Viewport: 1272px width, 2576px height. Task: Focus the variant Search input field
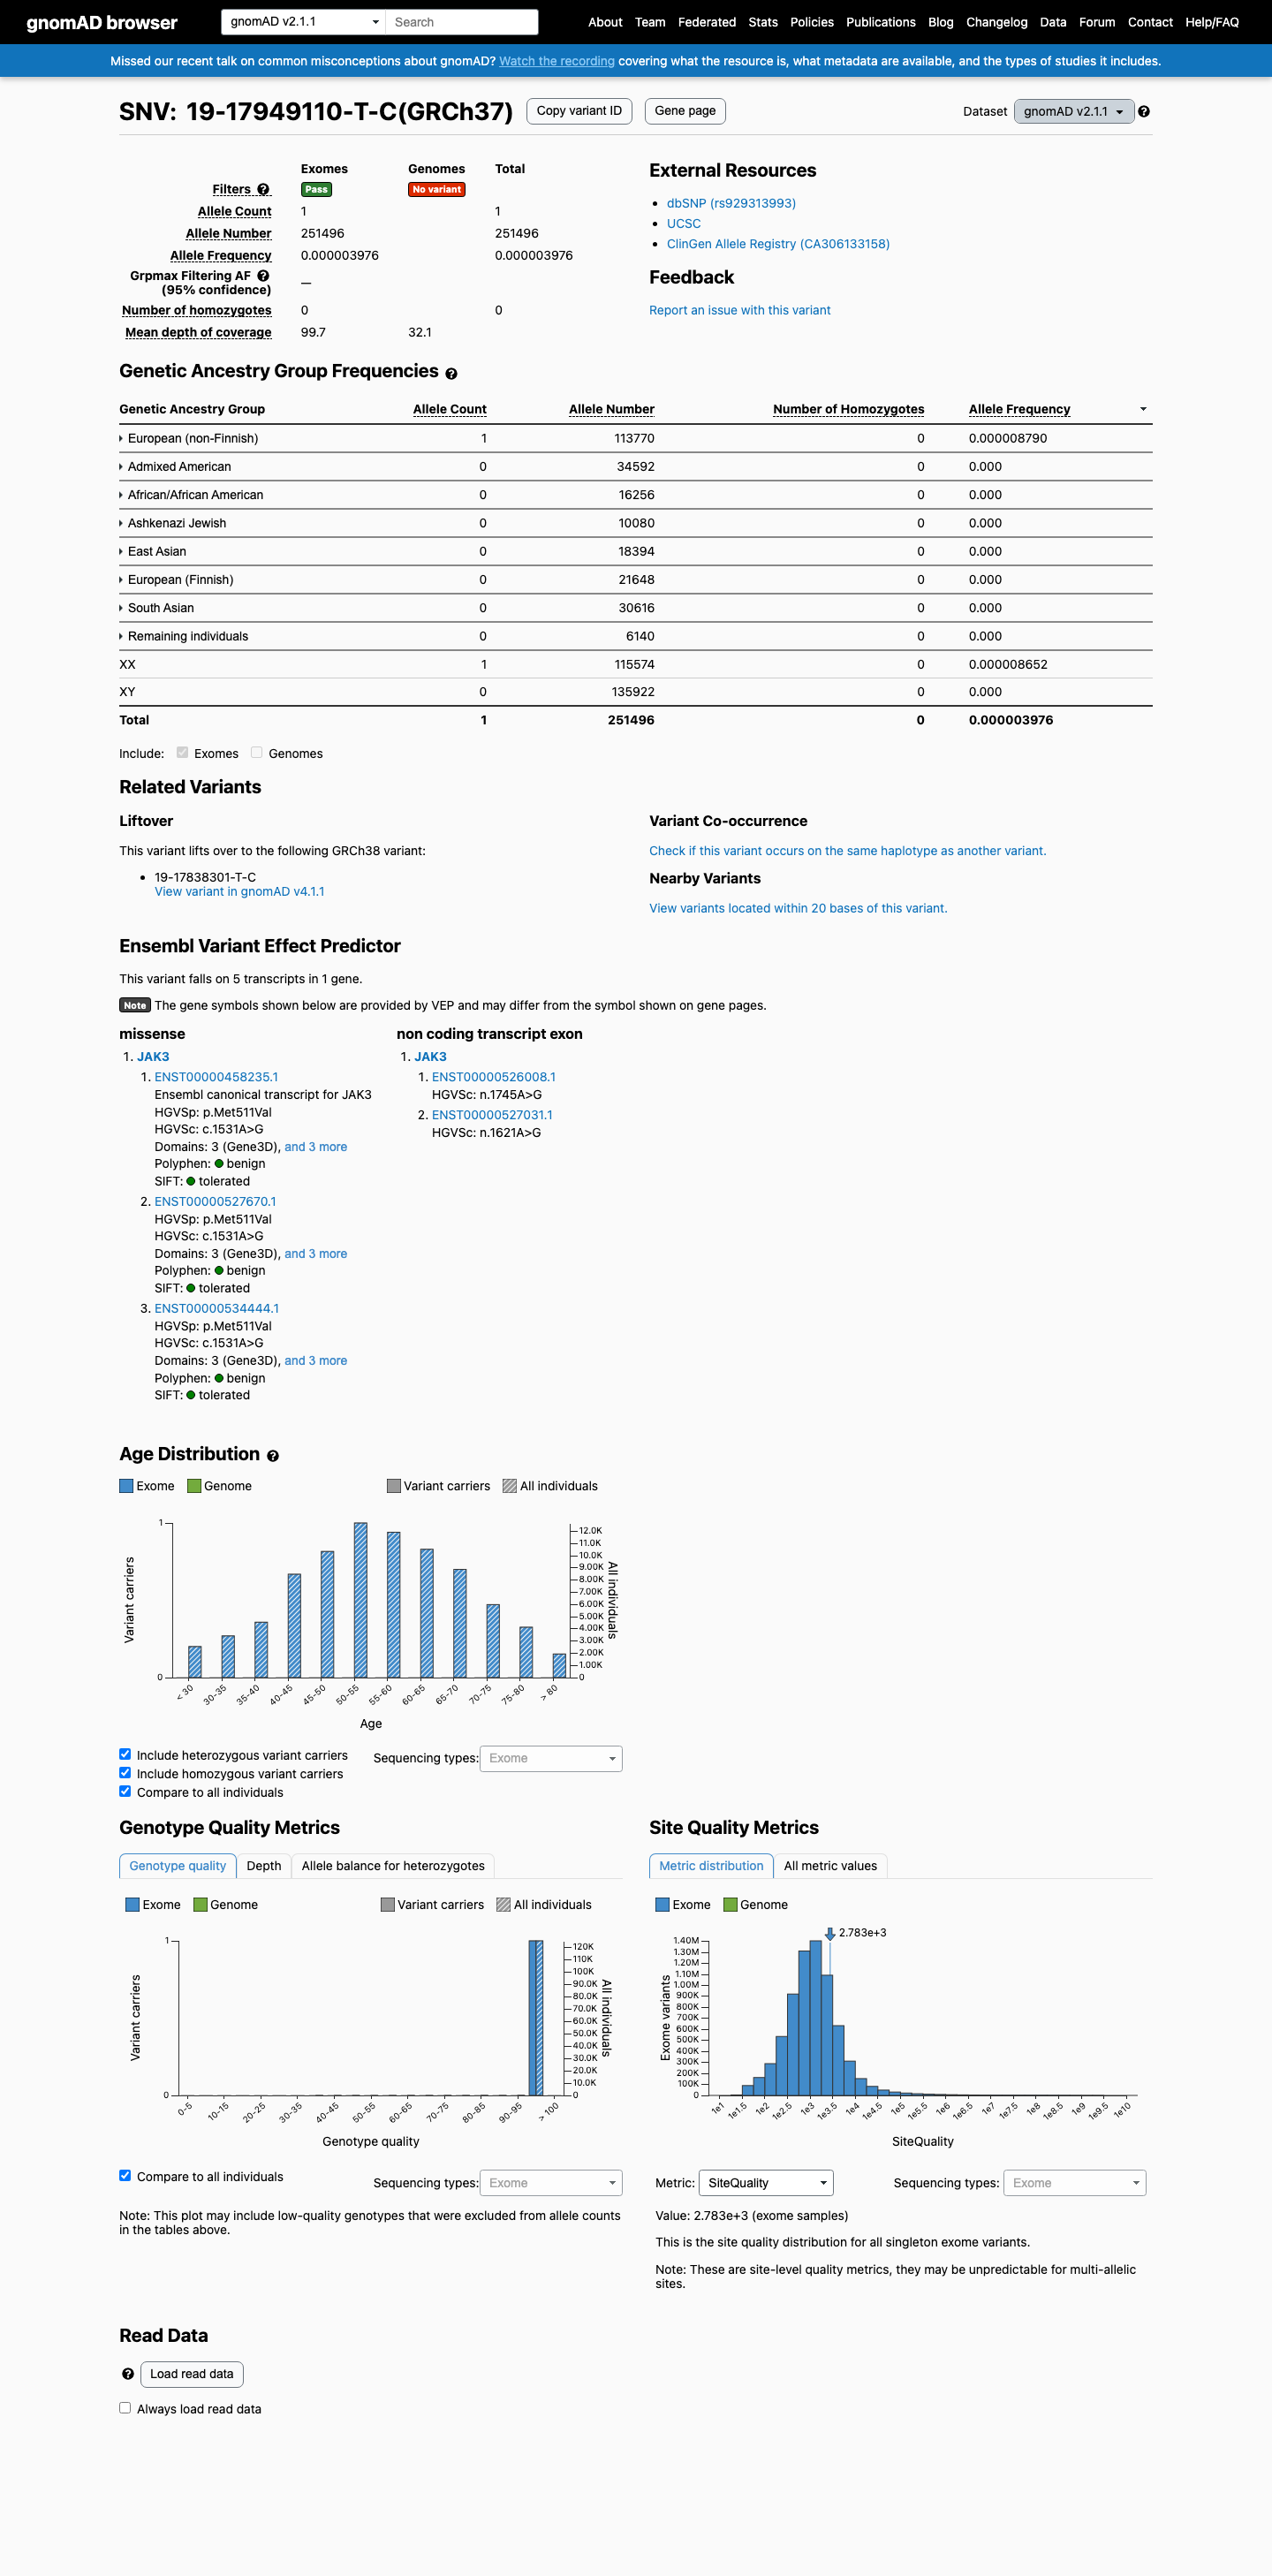[462, 21]
